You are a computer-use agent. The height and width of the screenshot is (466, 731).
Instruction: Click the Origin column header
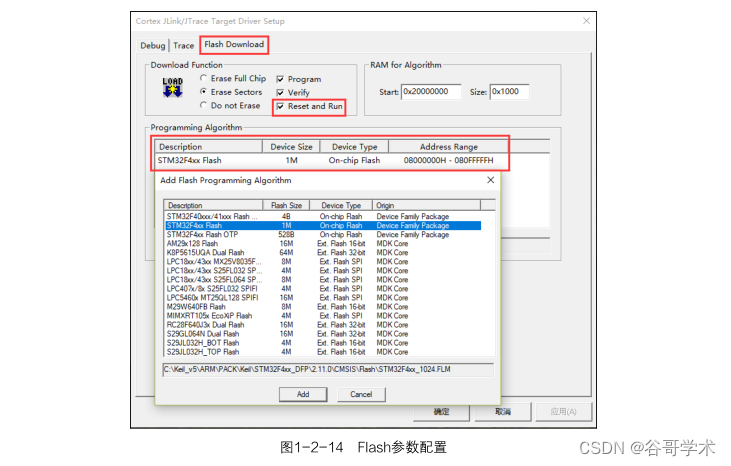(426, 206)
